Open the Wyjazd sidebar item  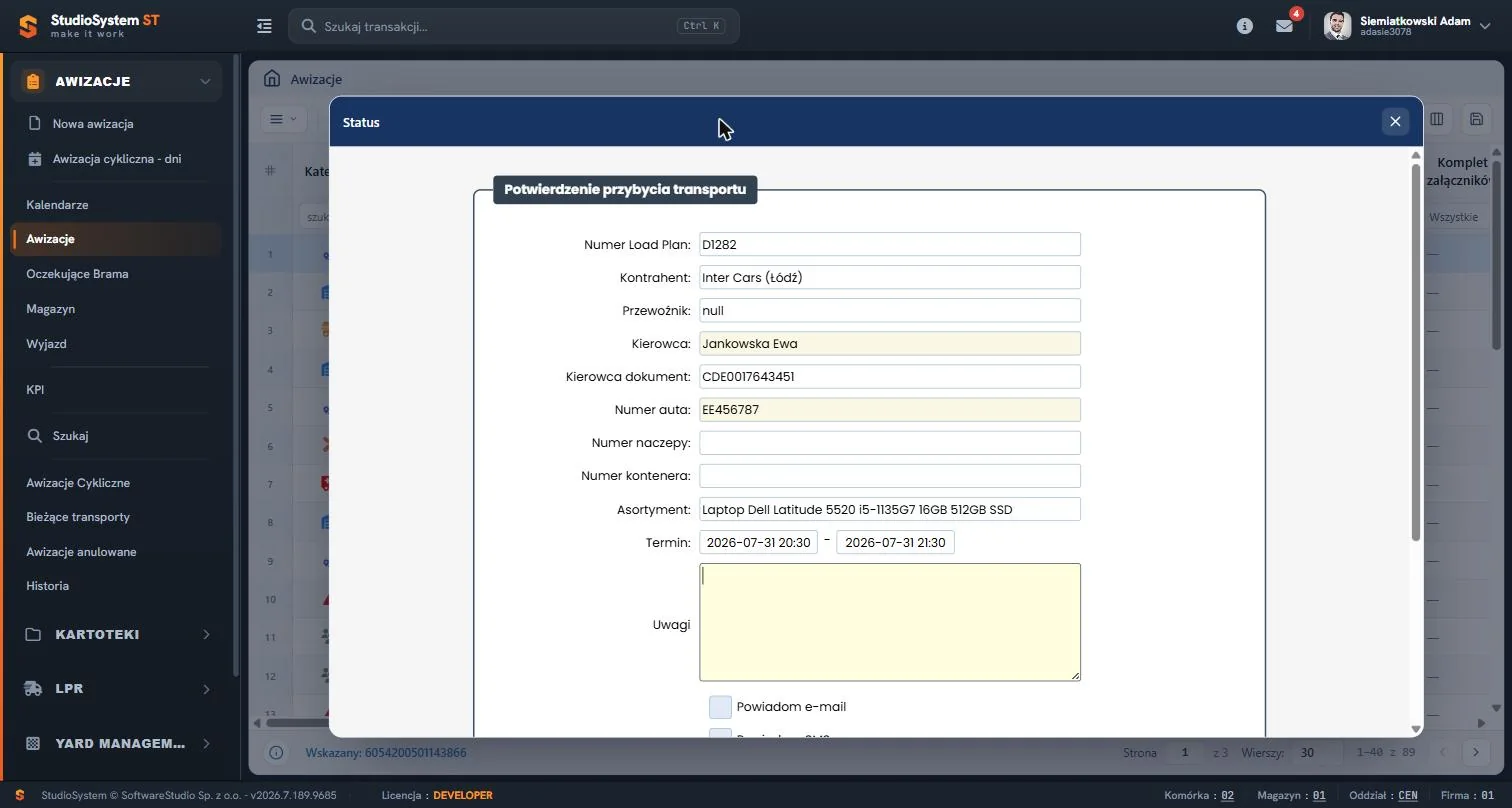click(x=46, y=343)
